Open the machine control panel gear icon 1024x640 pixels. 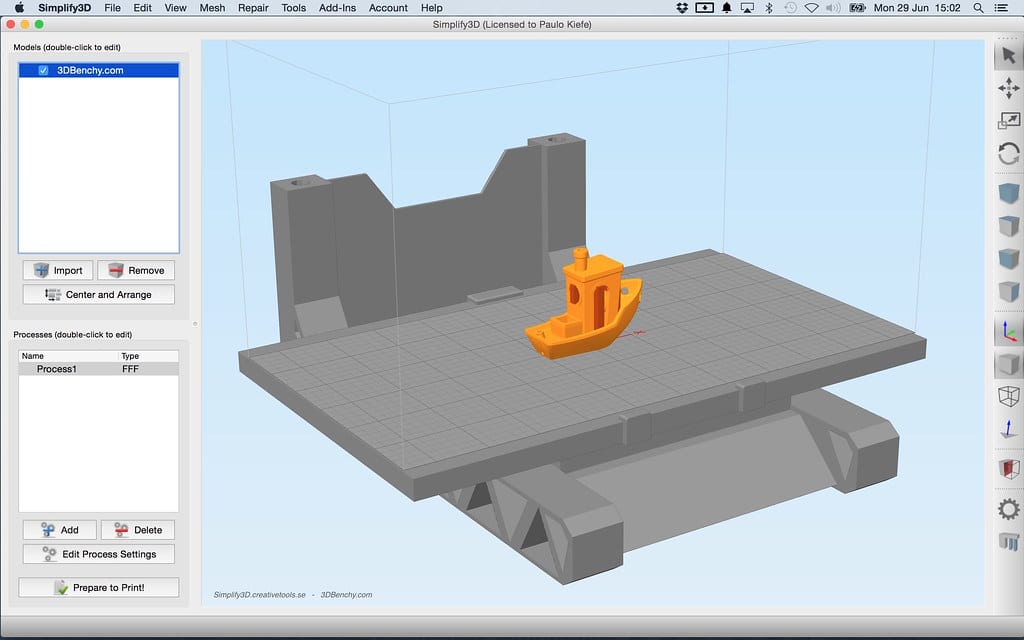click(x=1009, y=508)
